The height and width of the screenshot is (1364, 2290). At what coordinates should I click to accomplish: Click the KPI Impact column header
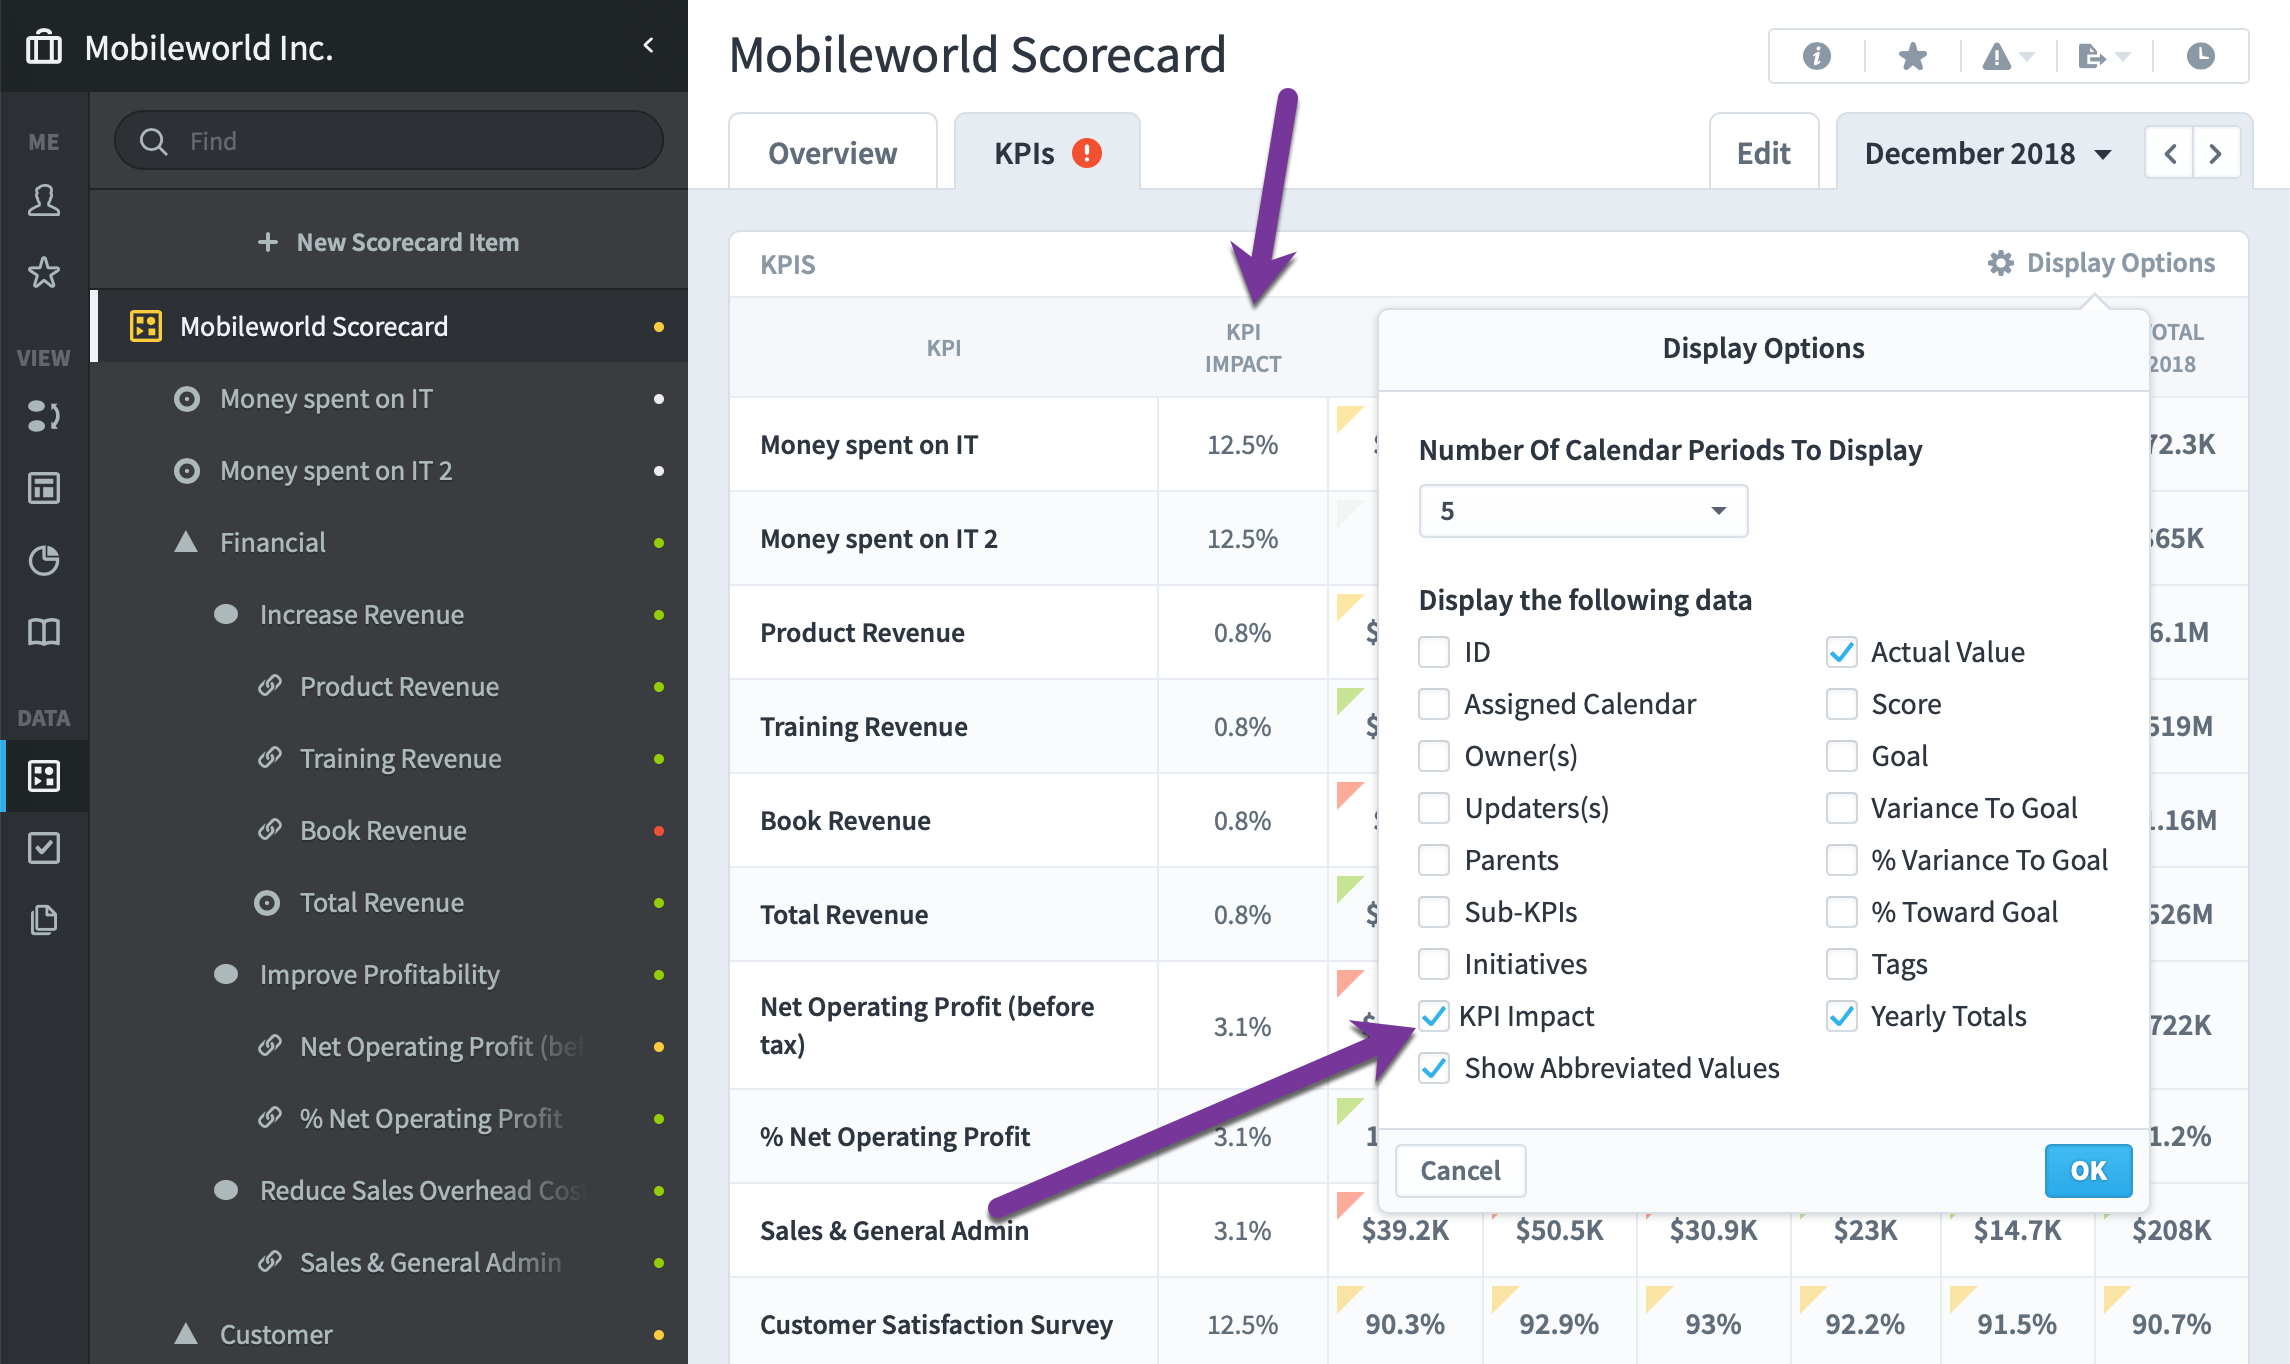tap(1243, 348)
